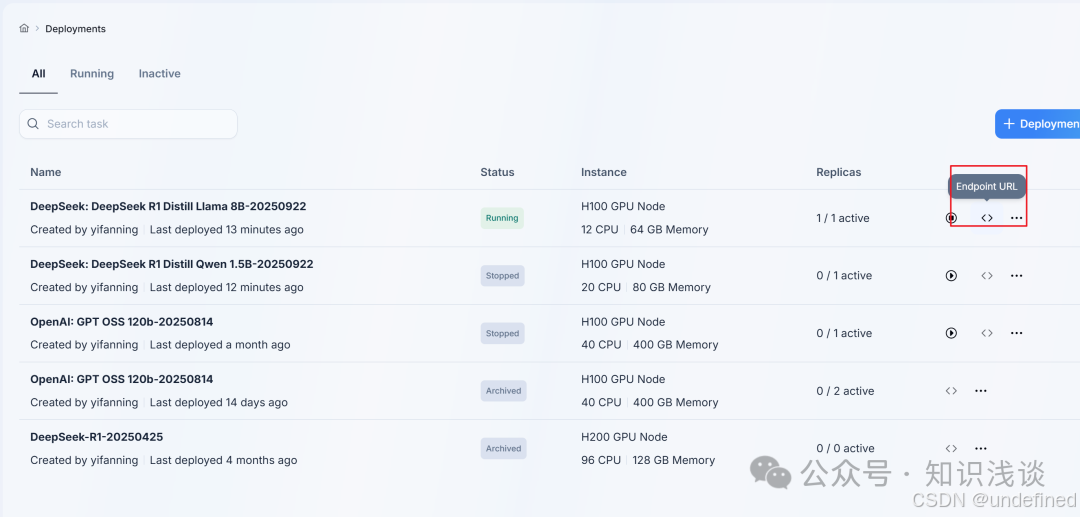This screenshot has width=1080, height=517.
Task: Open endpoint code icon for DeepSeek-R1-20250425
Action: 951,448
